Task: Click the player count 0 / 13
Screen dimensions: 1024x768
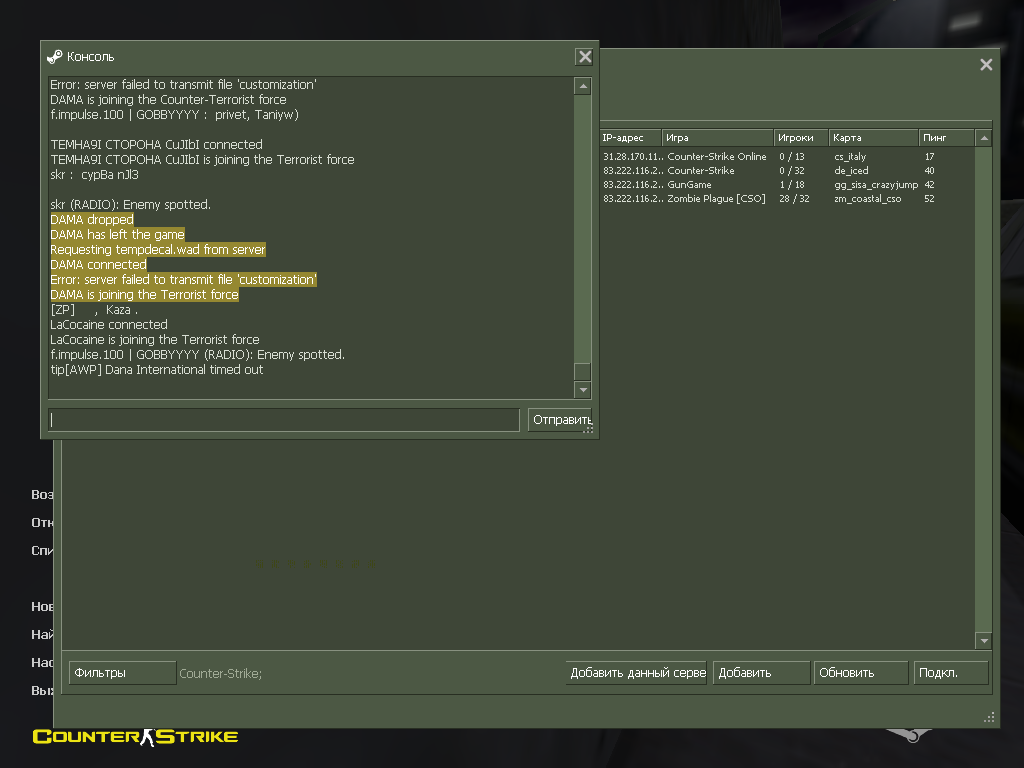Action: (x=792, y=157)
